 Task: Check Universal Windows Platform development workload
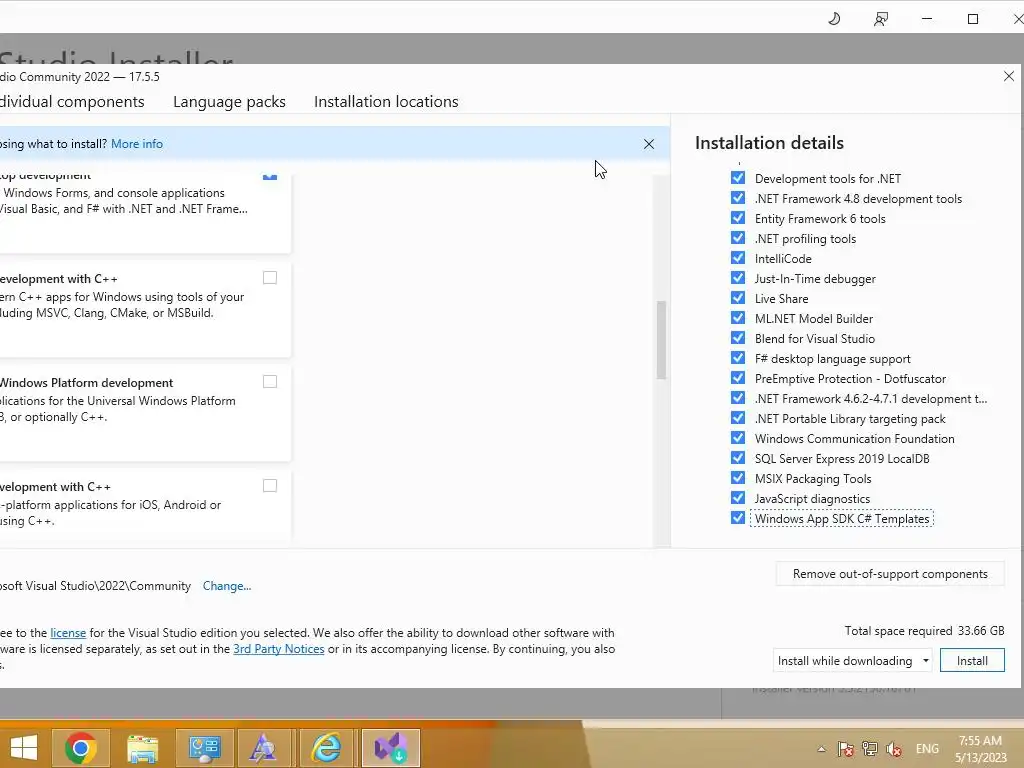pyautogui.click(x=270, y=381)
